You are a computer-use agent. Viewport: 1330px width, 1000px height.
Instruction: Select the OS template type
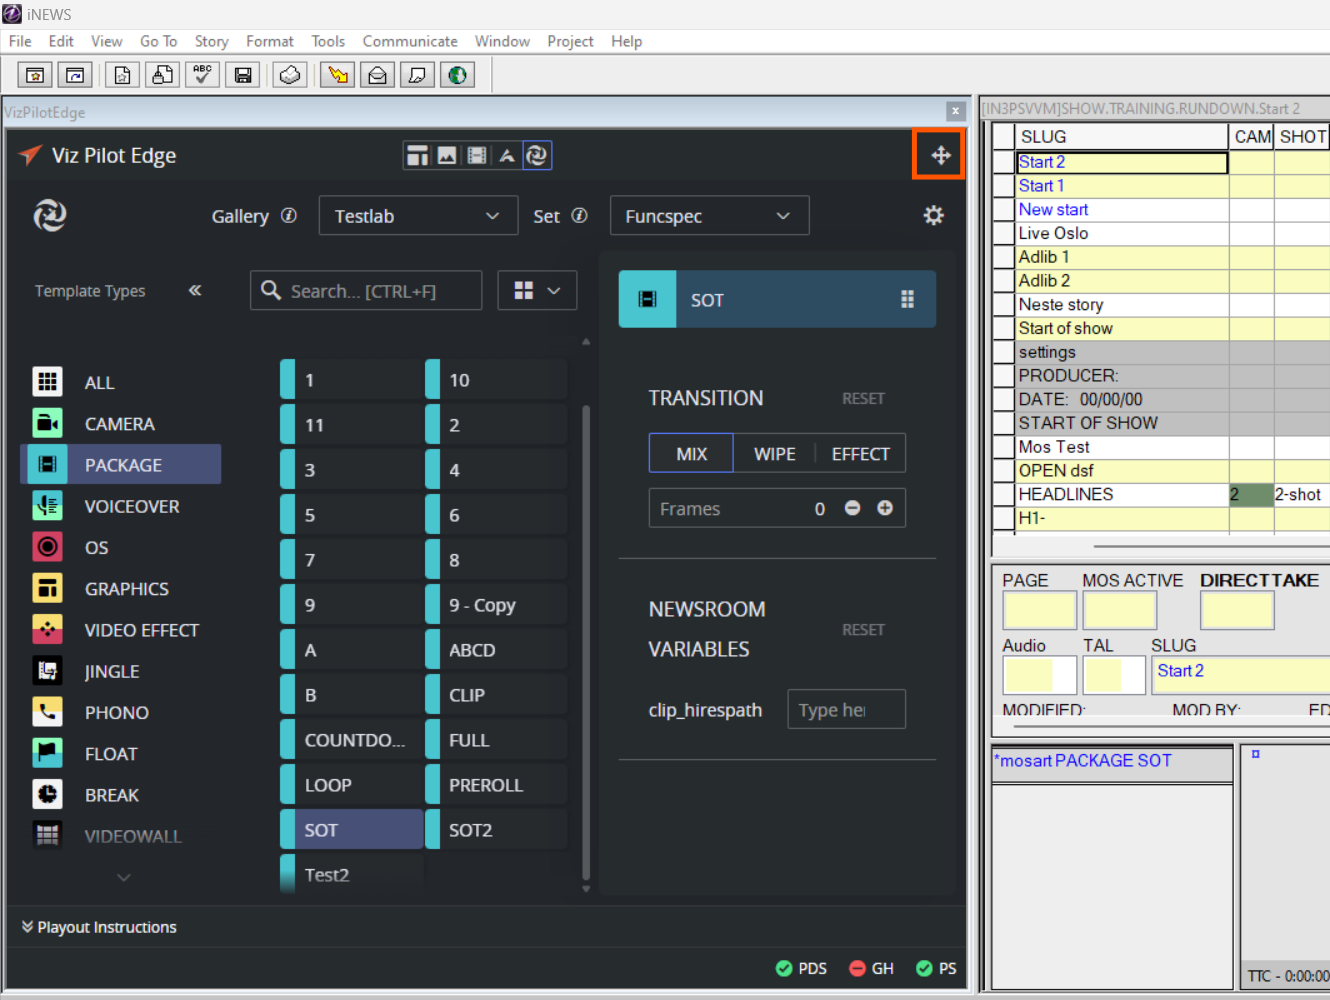(121, 547)
